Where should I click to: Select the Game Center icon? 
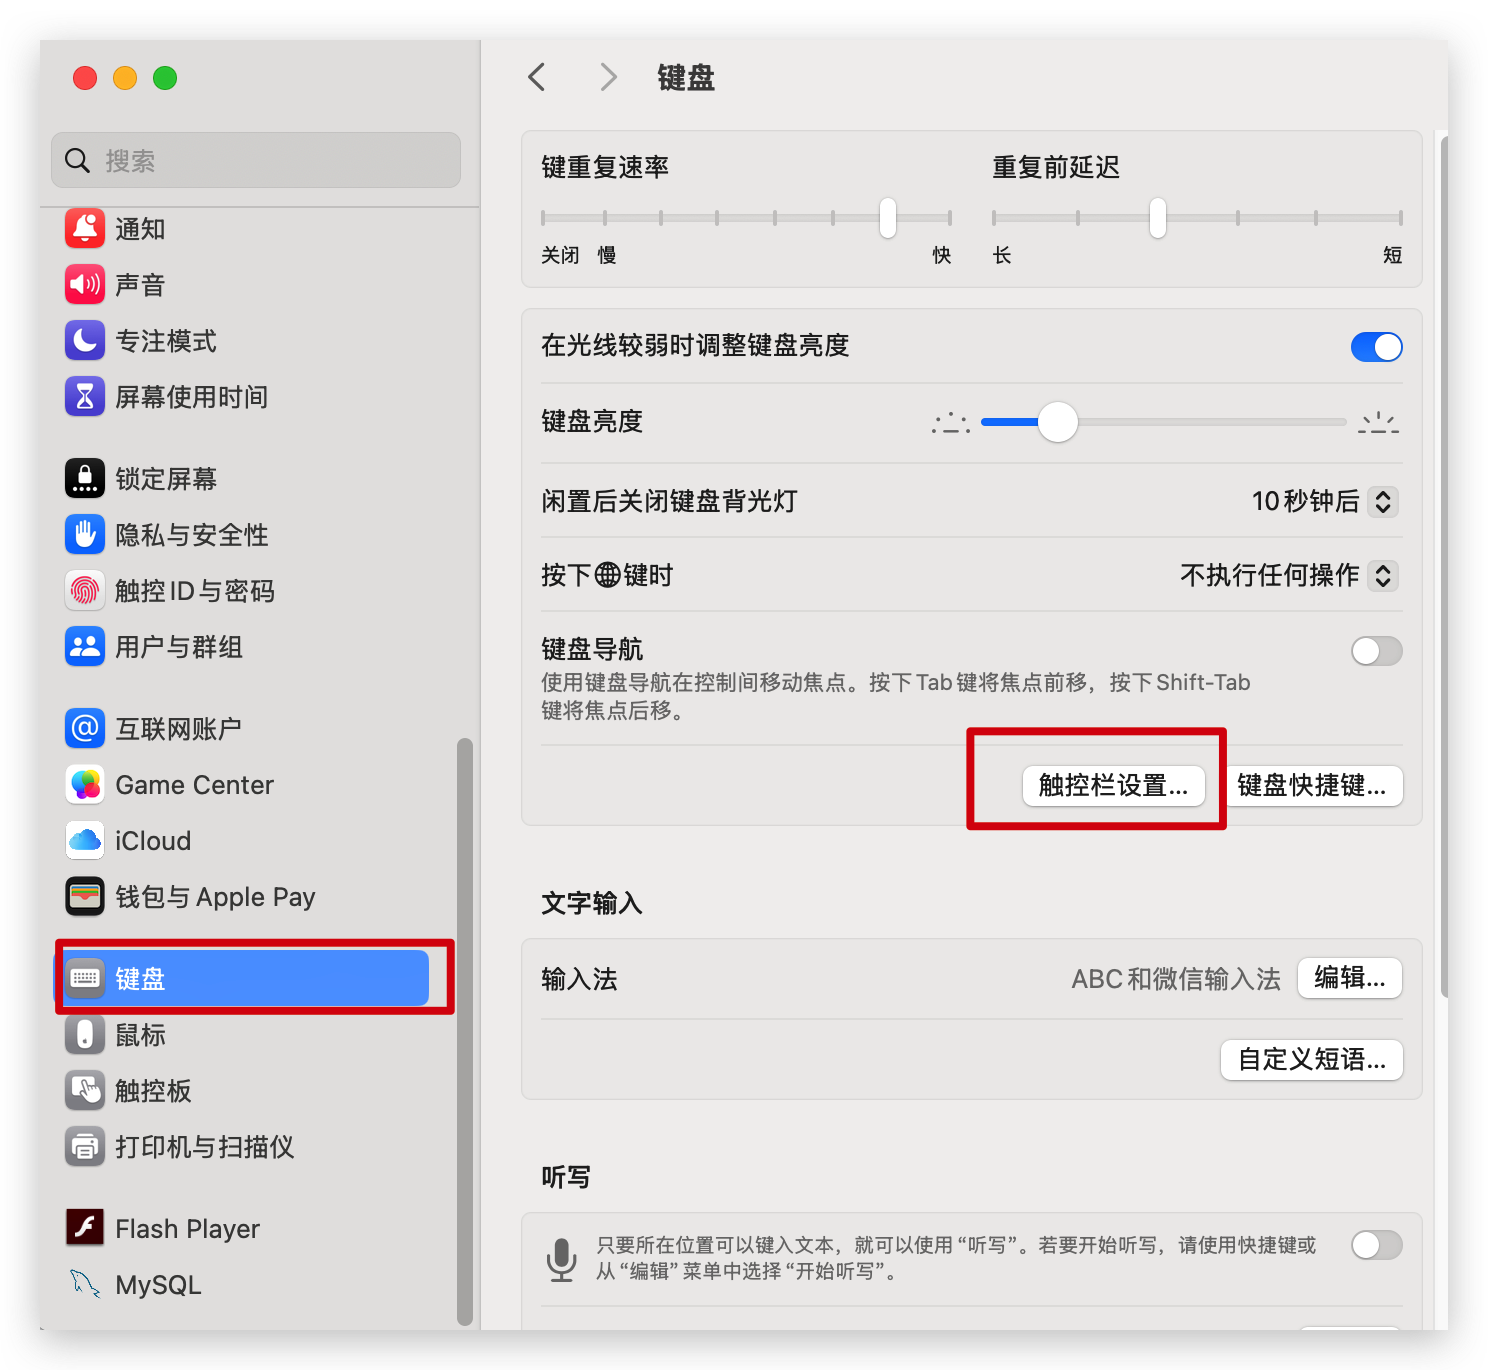(85, 785)
